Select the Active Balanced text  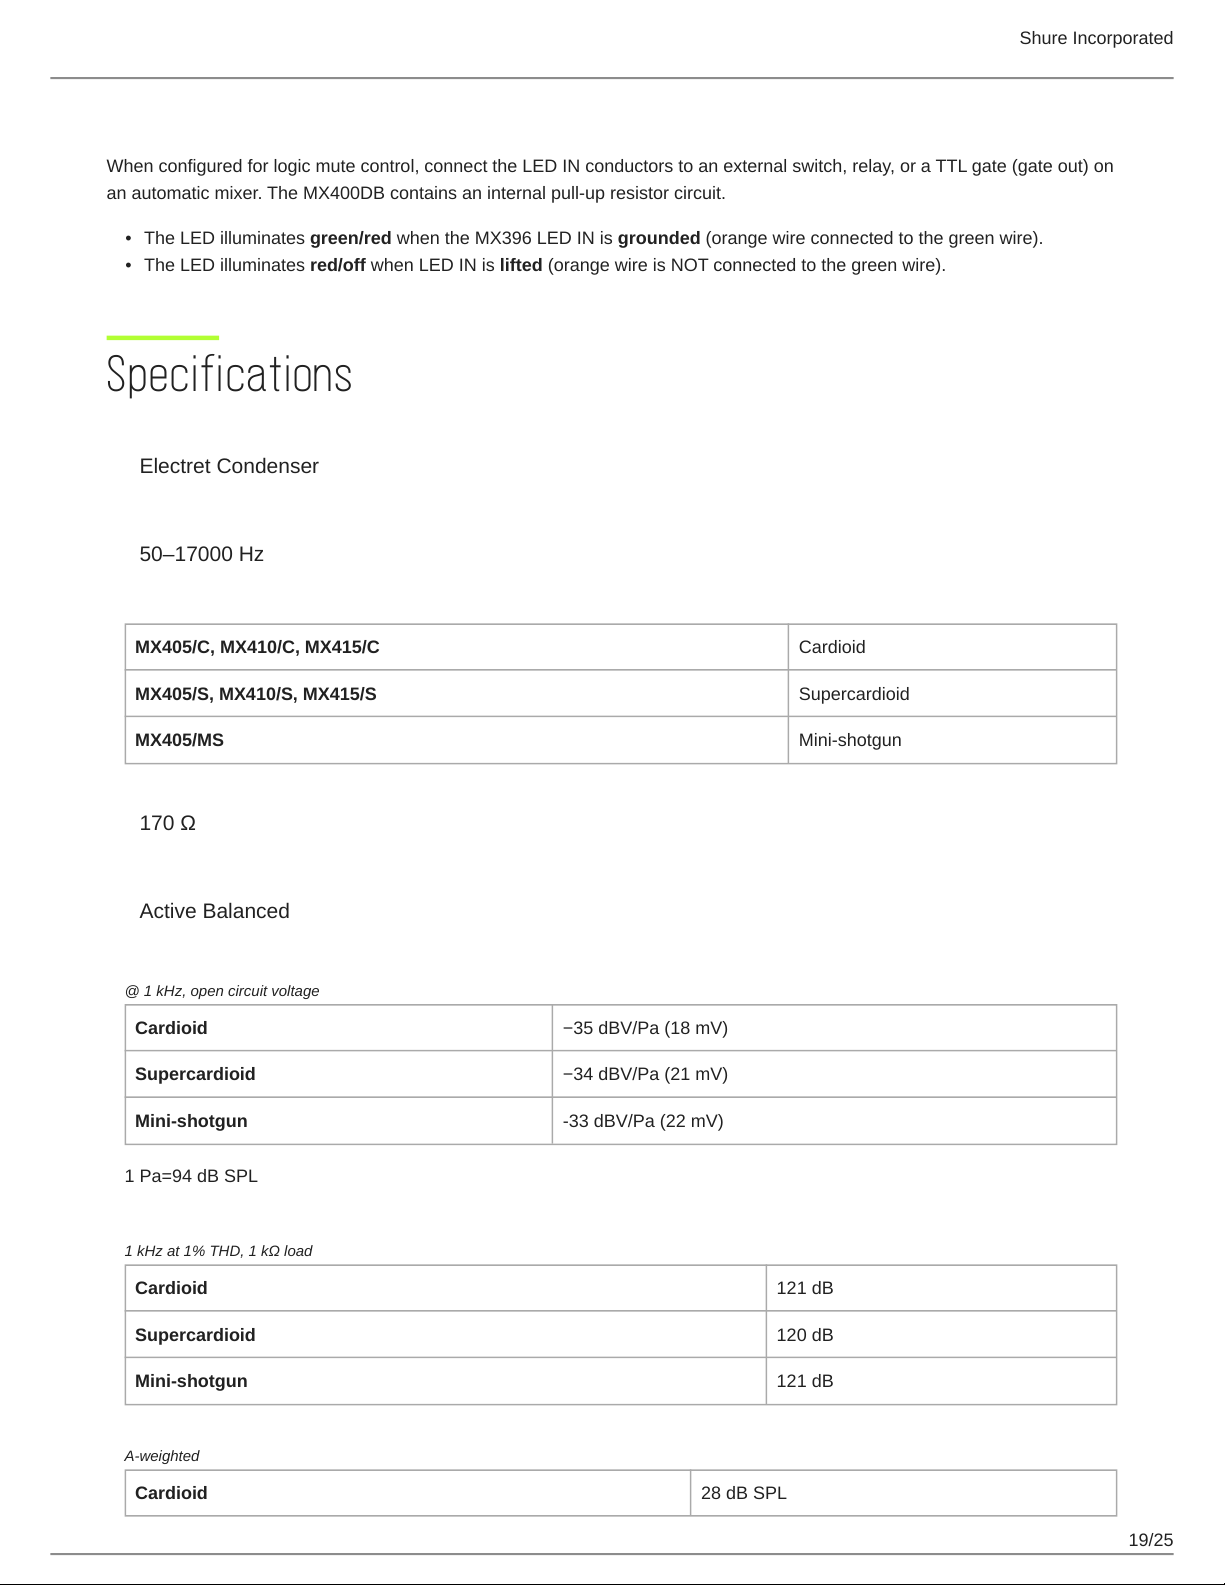214,911
